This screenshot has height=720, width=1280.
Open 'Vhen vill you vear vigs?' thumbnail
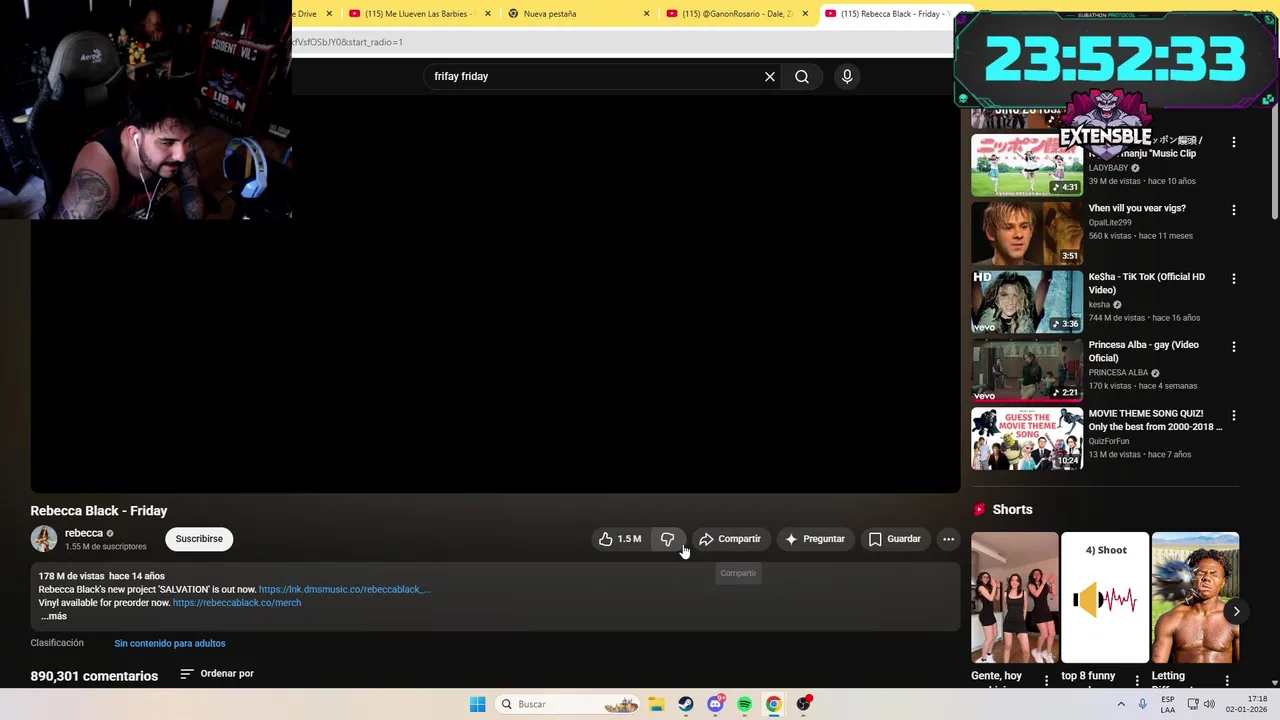point(1027,233)
